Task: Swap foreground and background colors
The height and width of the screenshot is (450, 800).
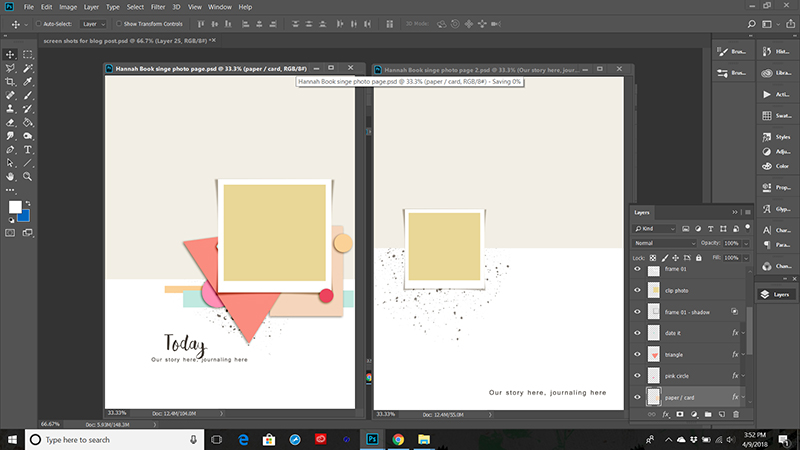Action: [28, 203]
